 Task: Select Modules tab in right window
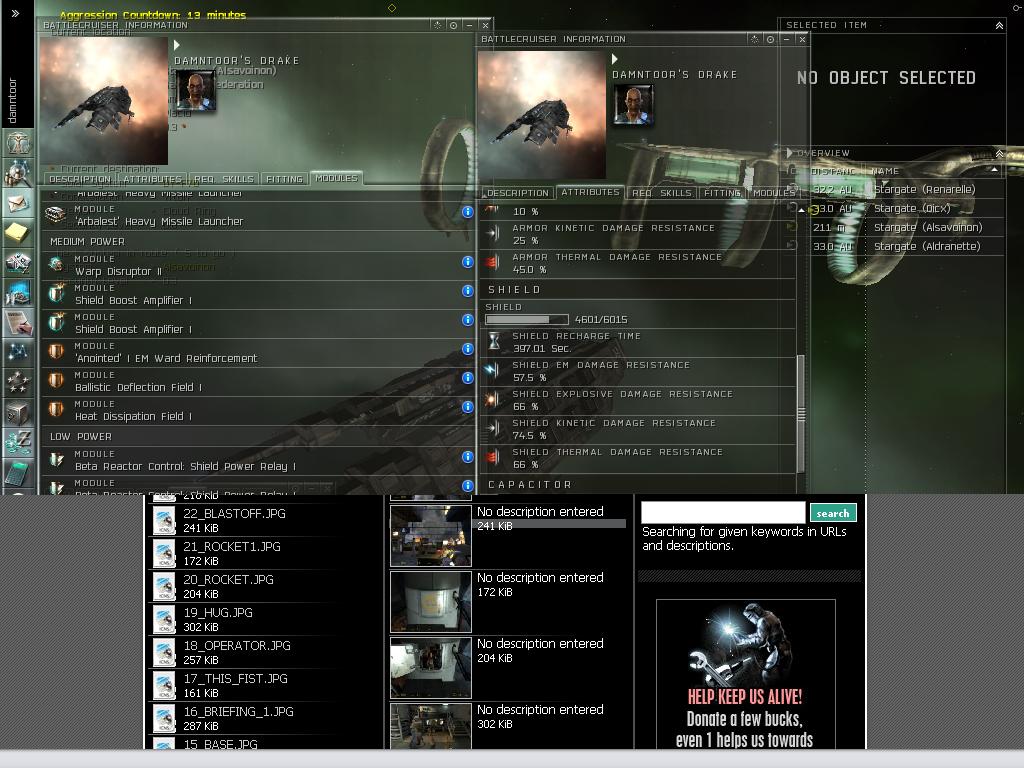(x=774, y=193)
